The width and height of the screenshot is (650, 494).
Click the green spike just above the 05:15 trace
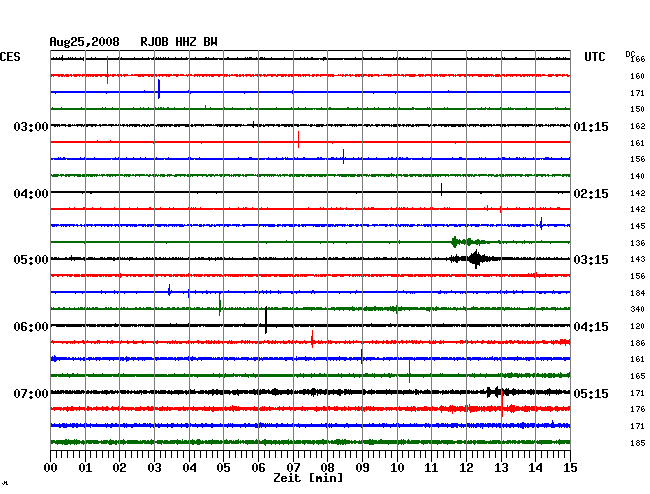point(410,371)
